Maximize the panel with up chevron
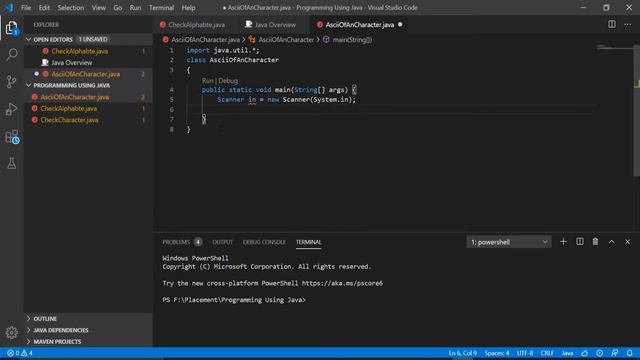640x360 pixels. (x=611, y=242)
